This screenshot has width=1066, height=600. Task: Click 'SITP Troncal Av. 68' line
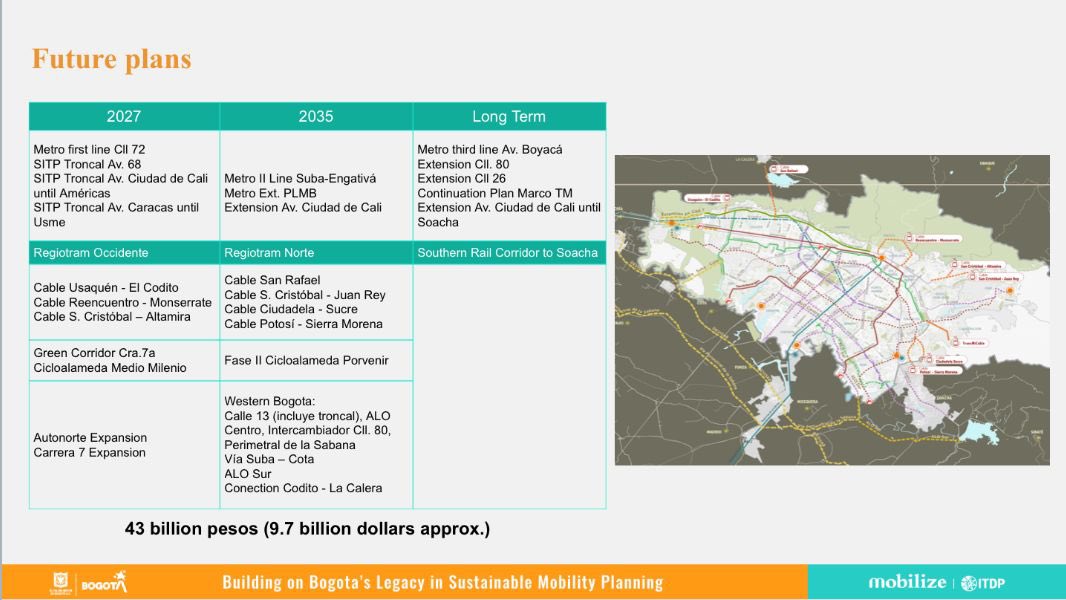(87, 164)
